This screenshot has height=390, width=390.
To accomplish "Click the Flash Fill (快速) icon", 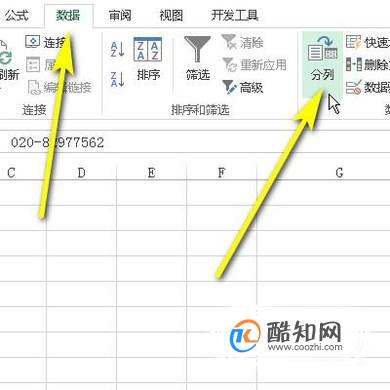I will pyautogui.click(x=353, y=42).
